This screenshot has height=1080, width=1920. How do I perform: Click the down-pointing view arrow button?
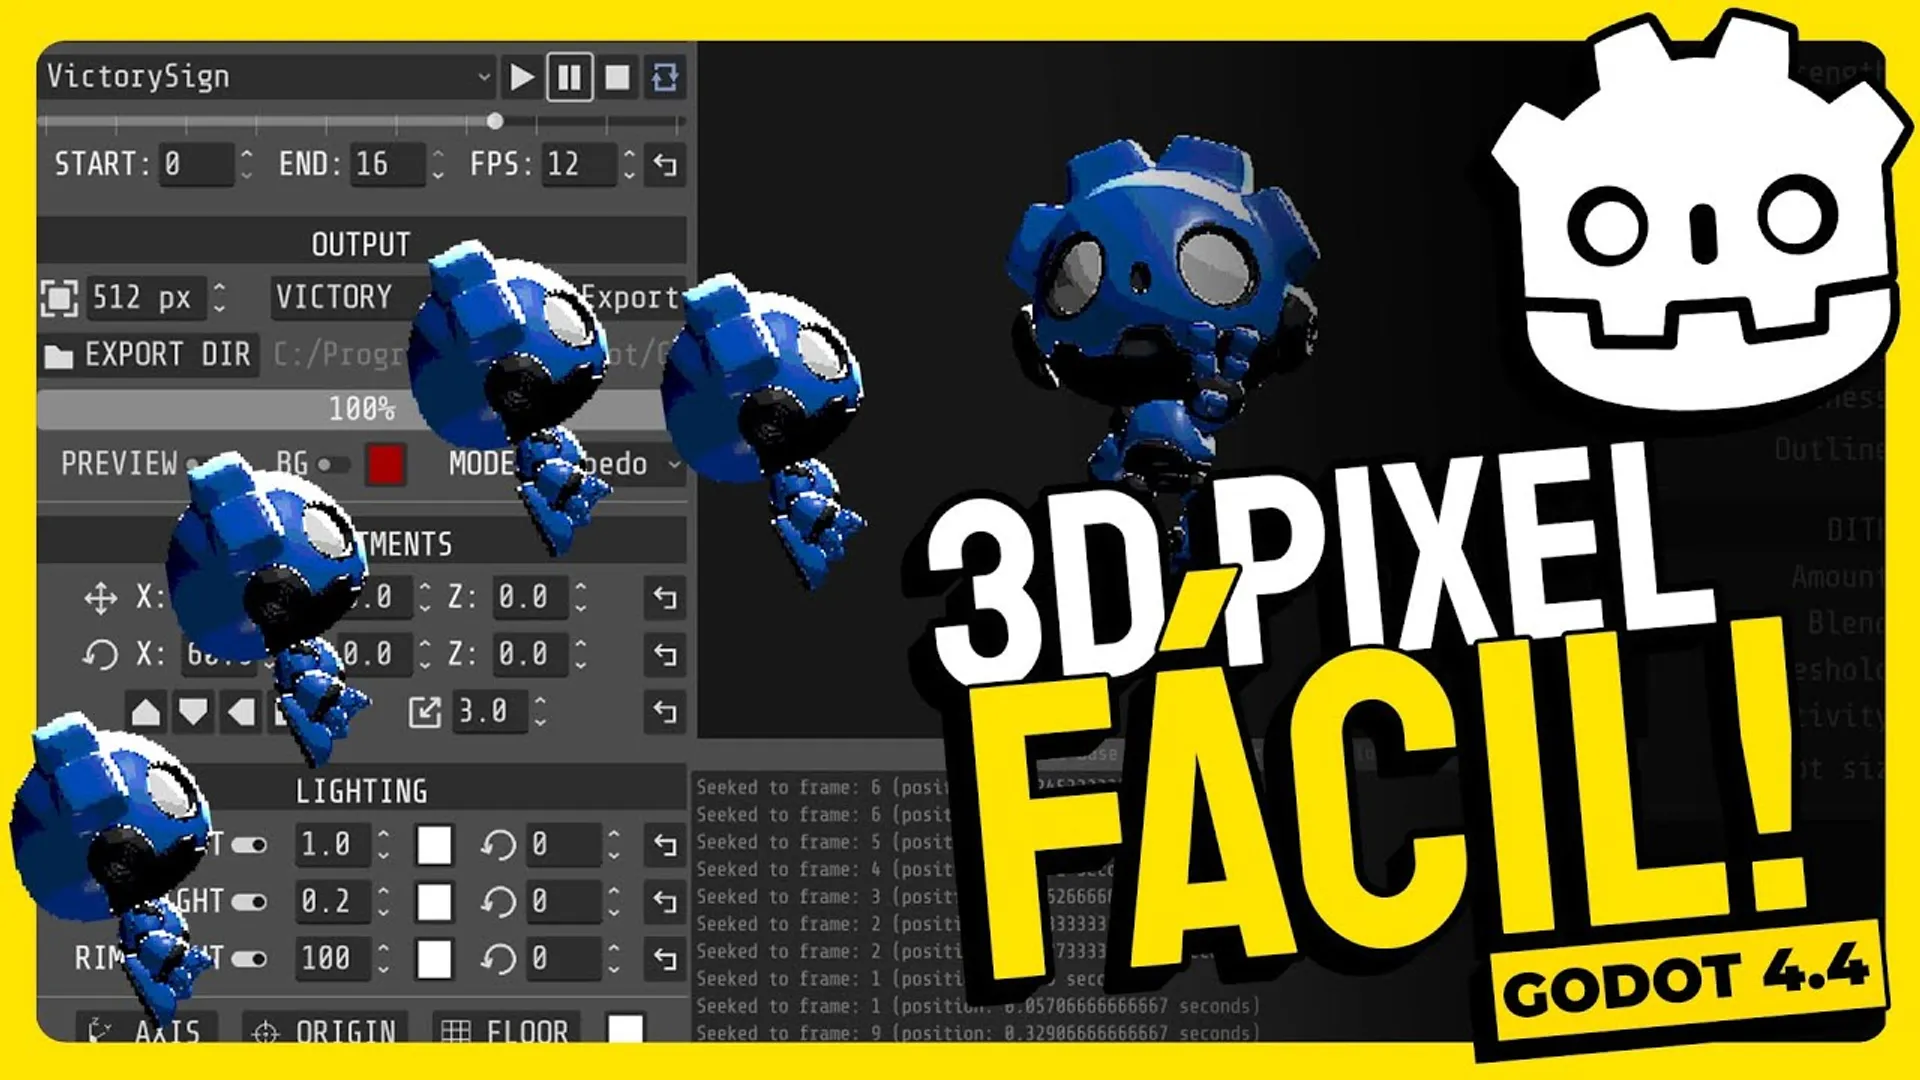click(x=193, y=712)
